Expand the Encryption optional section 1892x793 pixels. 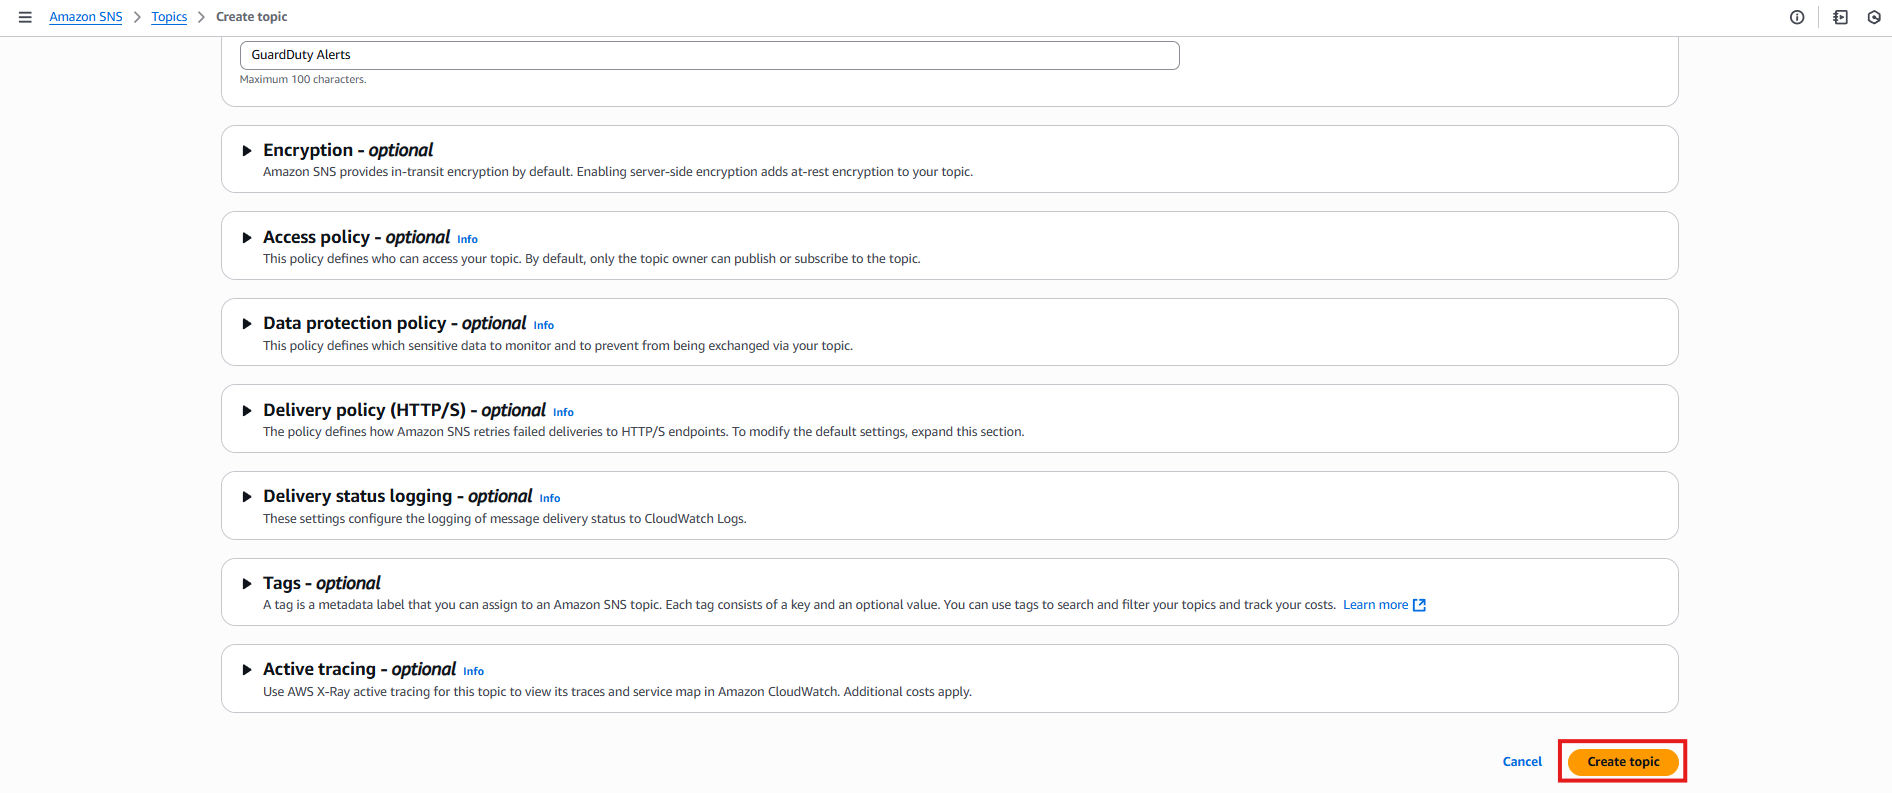click(x=246, y=151)
